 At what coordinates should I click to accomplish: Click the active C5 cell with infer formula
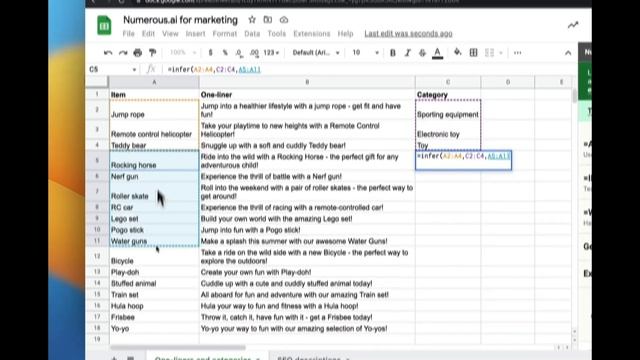(463, 160)
